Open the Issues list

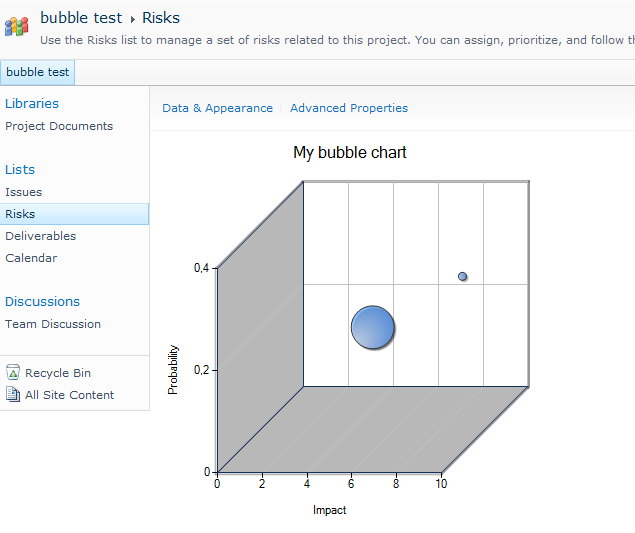click(24, 192)
